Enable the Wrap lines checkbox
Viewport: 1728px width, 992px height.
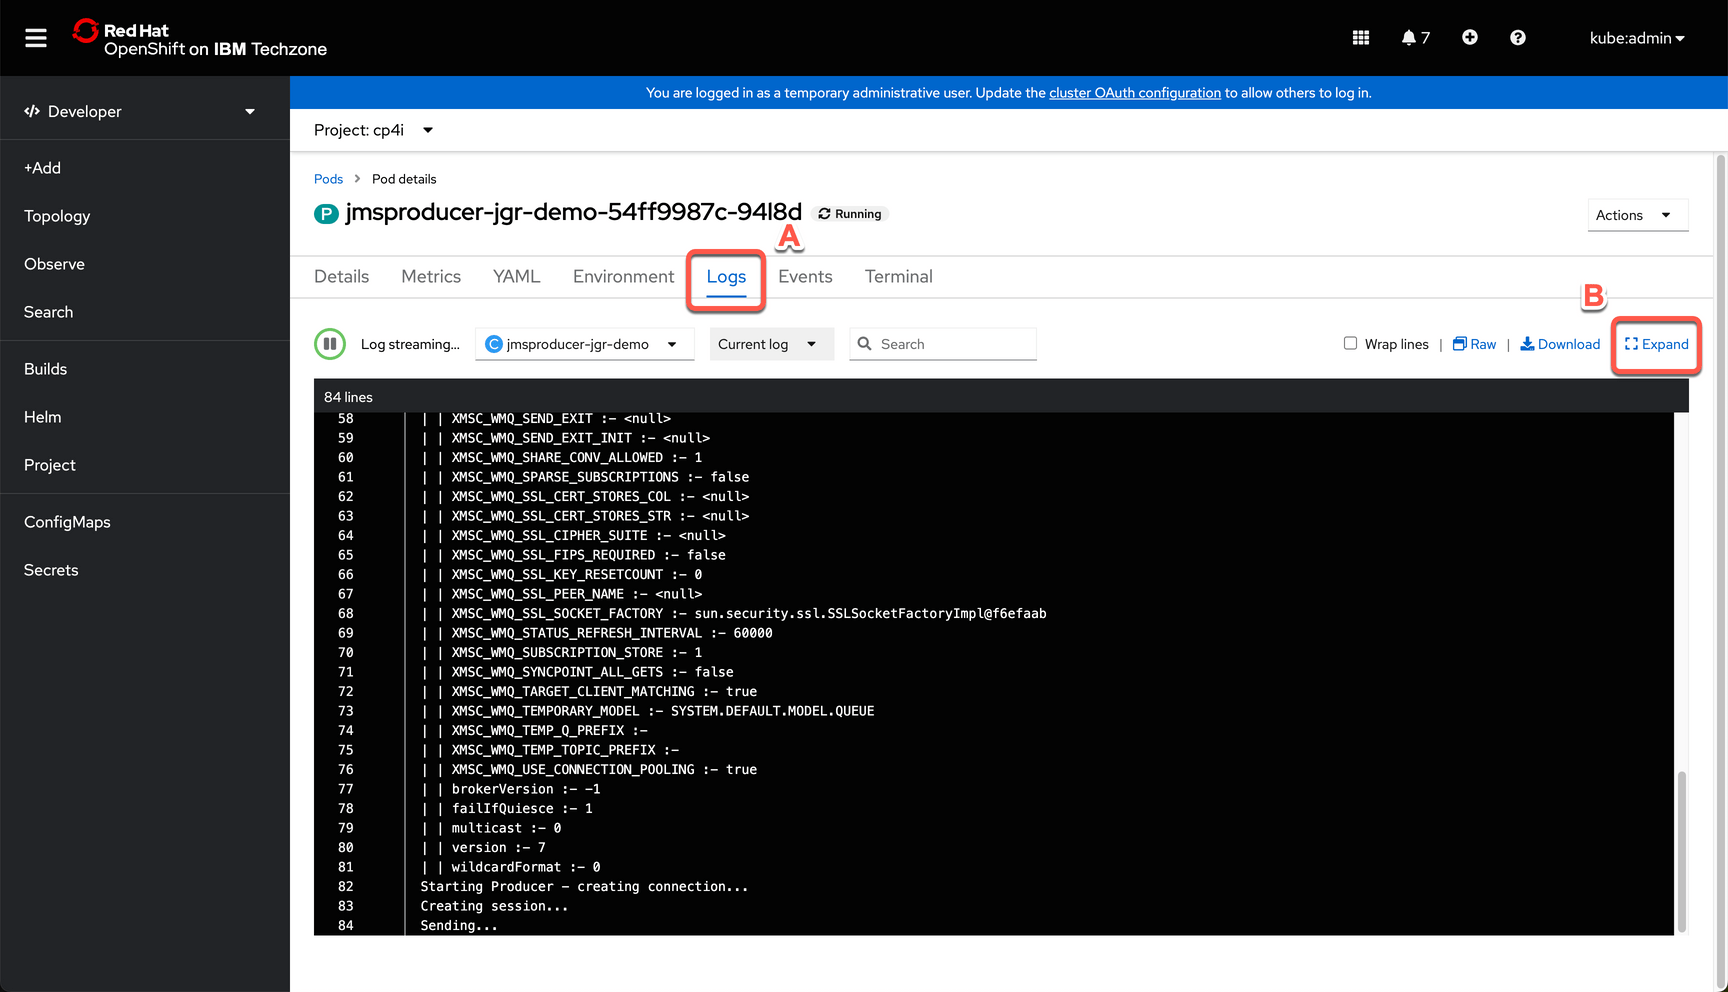click(1349, 343)
